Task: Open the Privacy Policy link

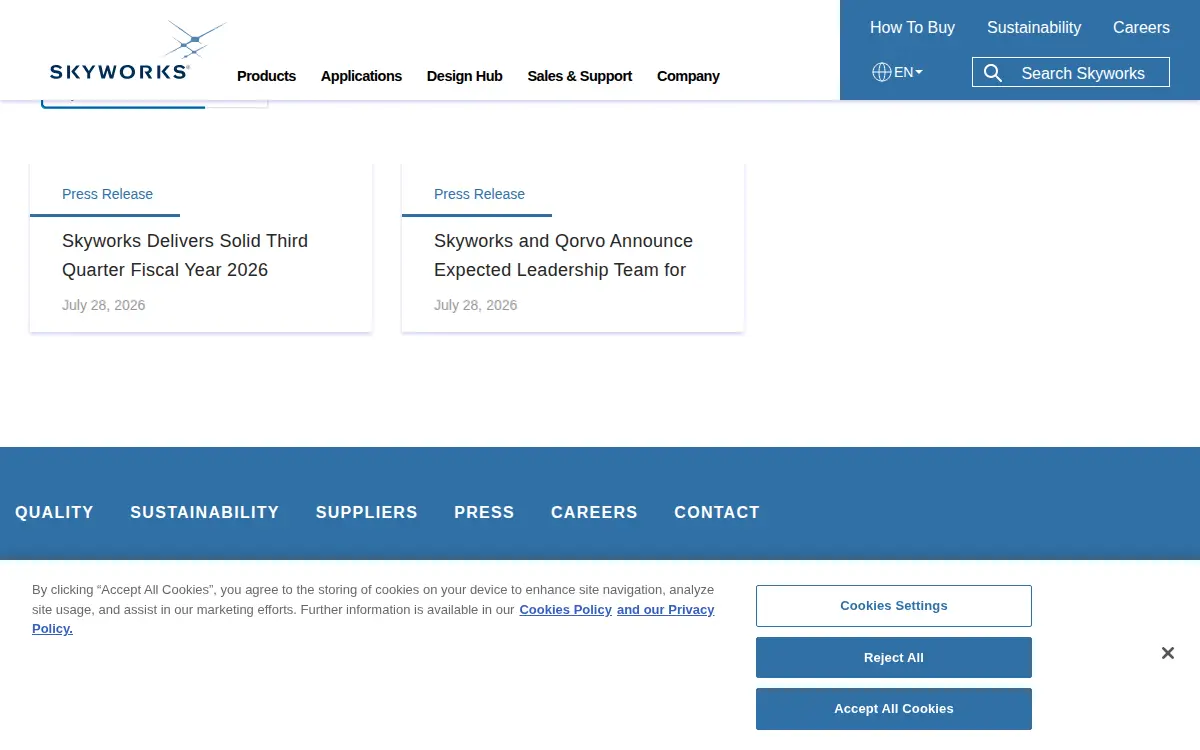Action: point(666,610)
